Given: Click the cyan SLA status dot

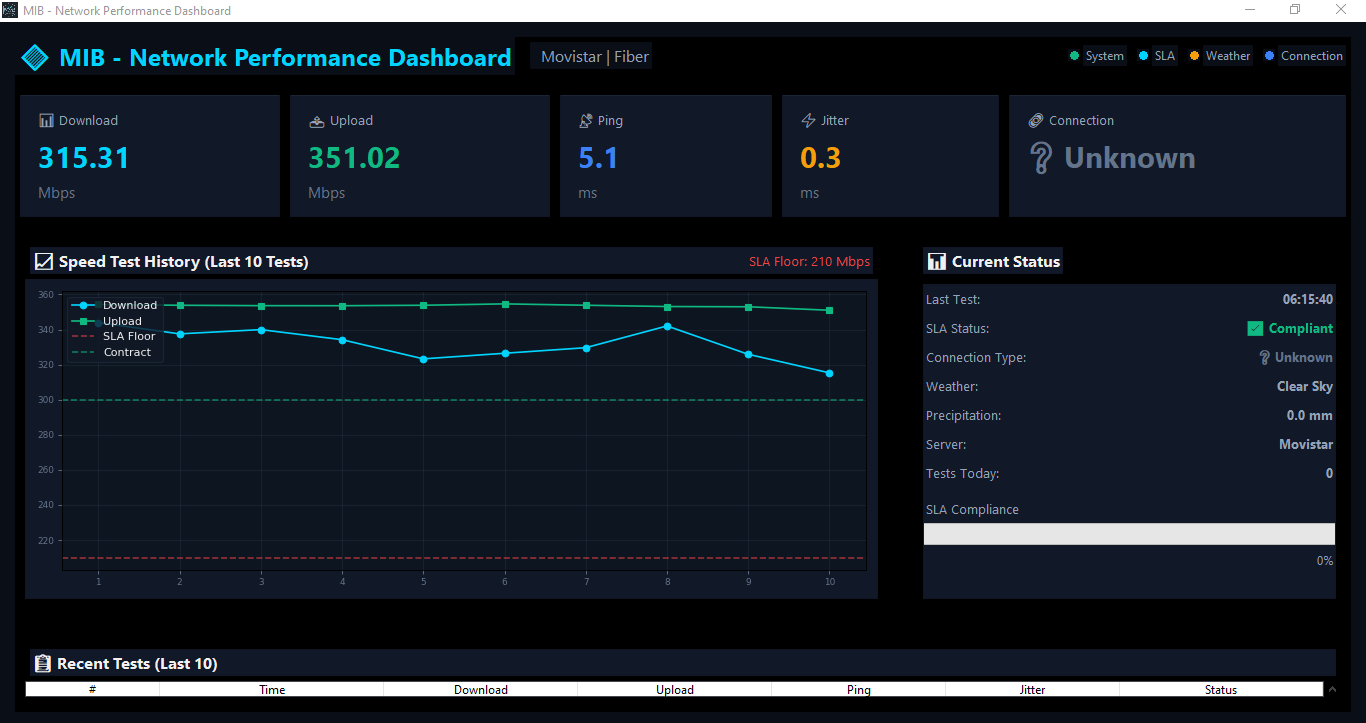Looking at the screenshot, I should tap(1143, 56).
